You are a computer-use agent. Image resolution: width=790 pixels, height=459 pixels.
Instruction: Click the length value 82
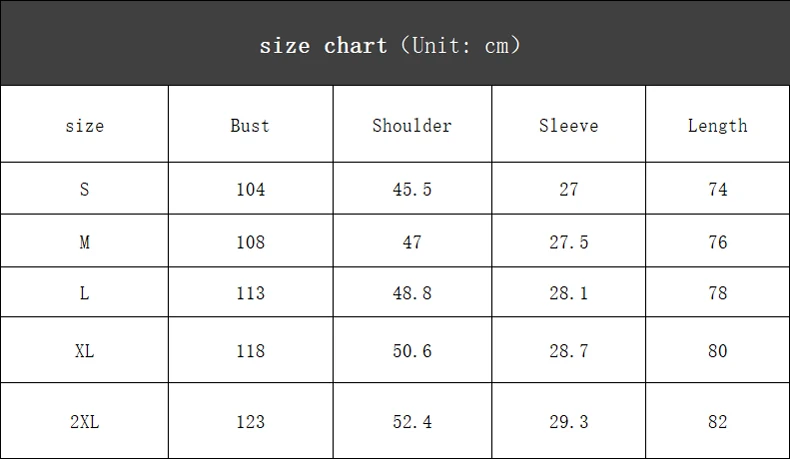(717, 422)
